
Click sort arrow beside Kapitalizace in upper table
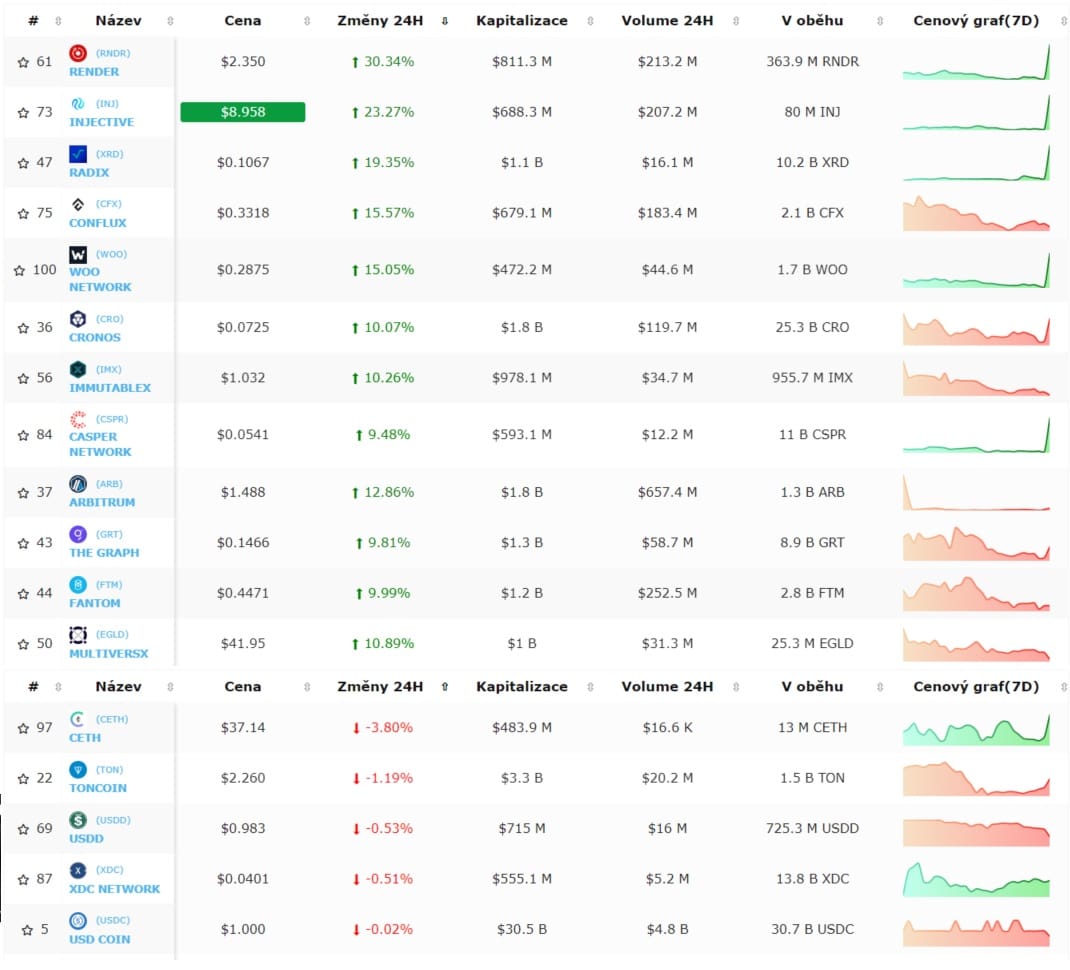[590, 21]
